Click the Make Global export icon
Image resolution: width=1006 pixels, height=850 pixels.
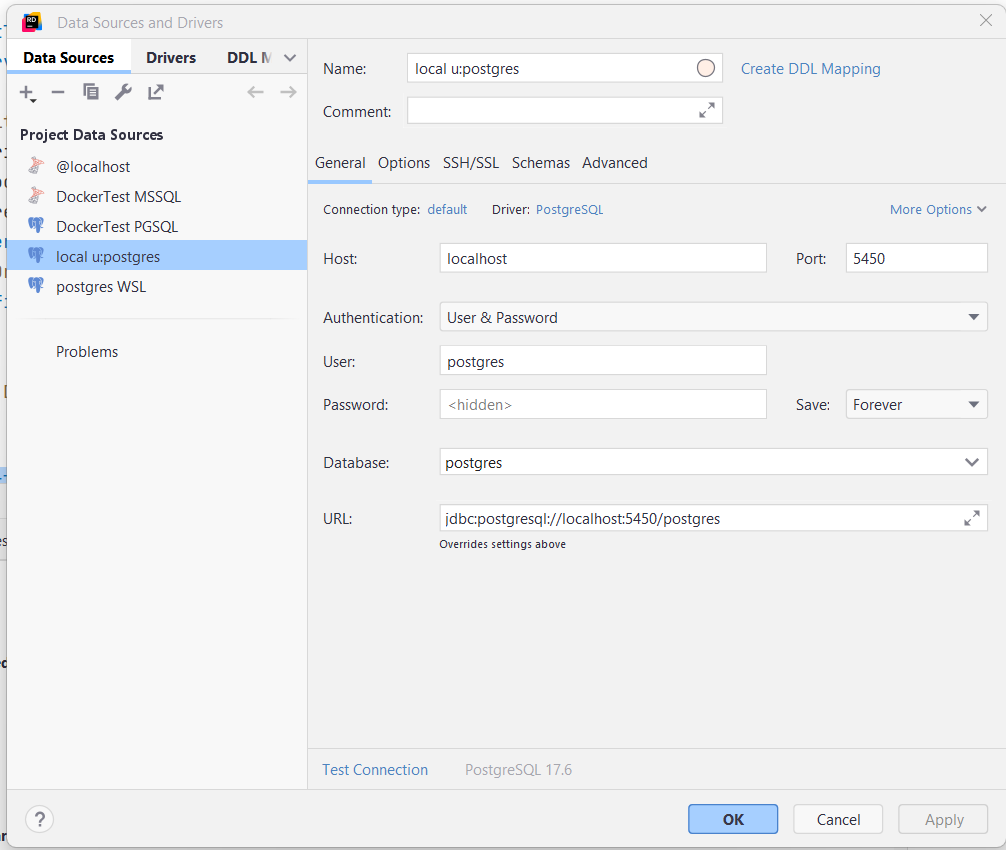(156, 92)
